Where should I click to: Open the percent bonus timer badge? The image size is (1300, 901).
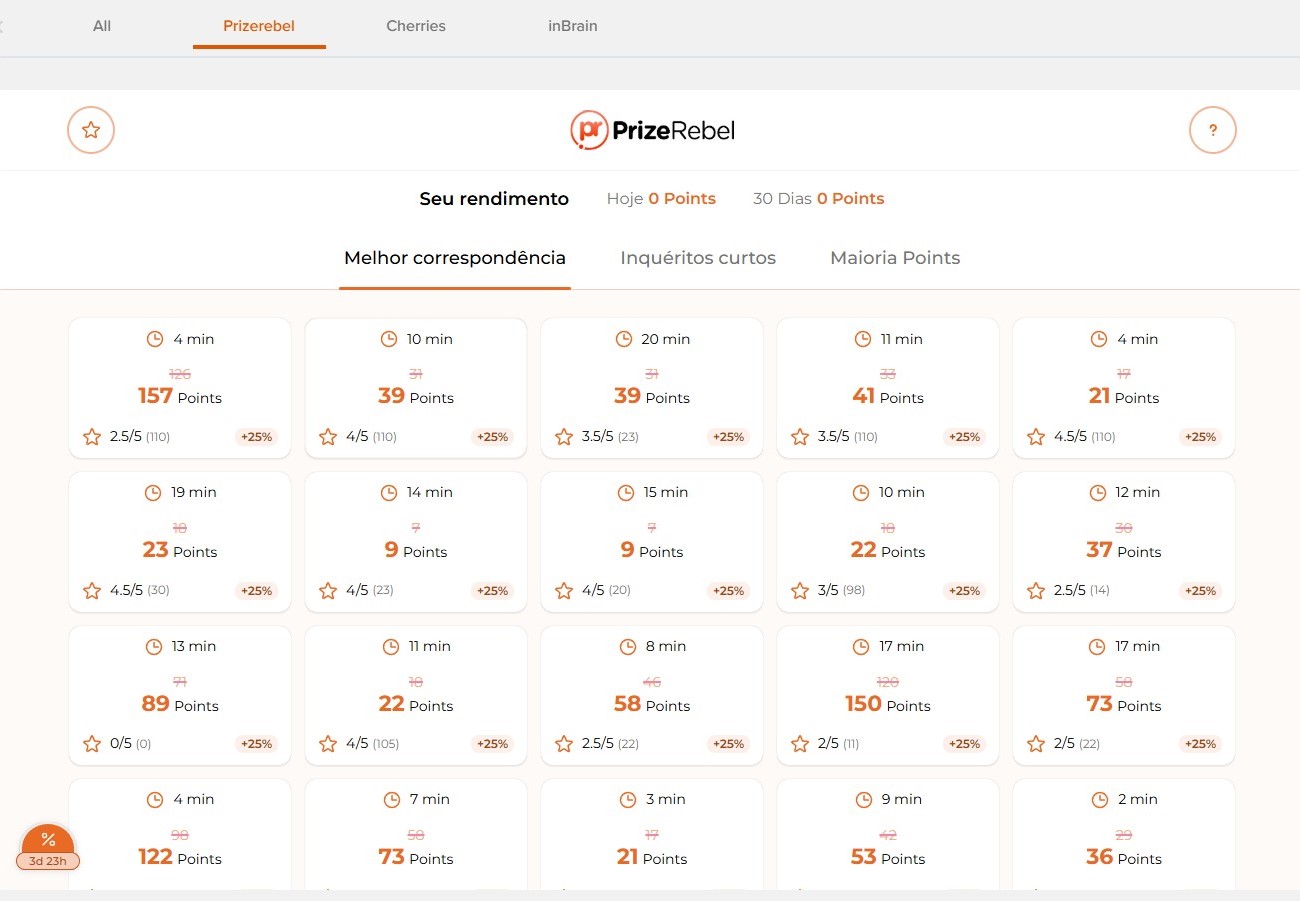point(48,848)
